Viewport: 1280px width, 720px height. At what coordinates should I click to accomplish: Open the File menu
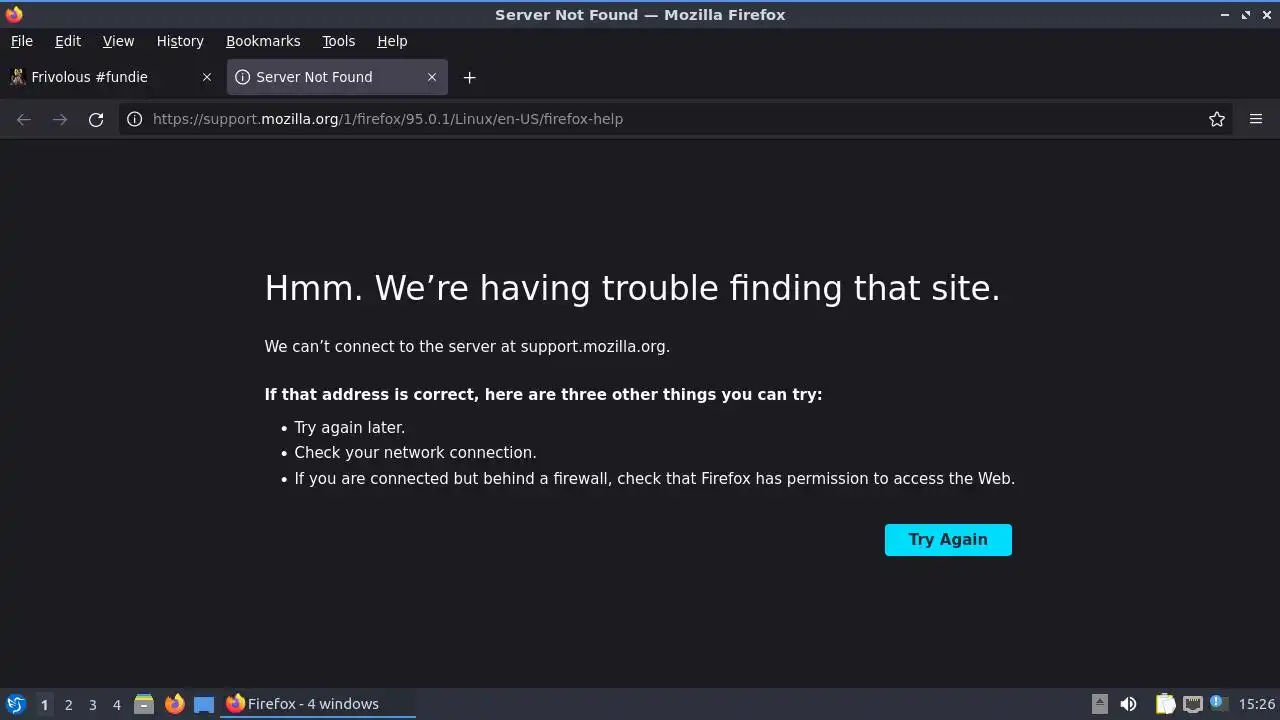22,41
